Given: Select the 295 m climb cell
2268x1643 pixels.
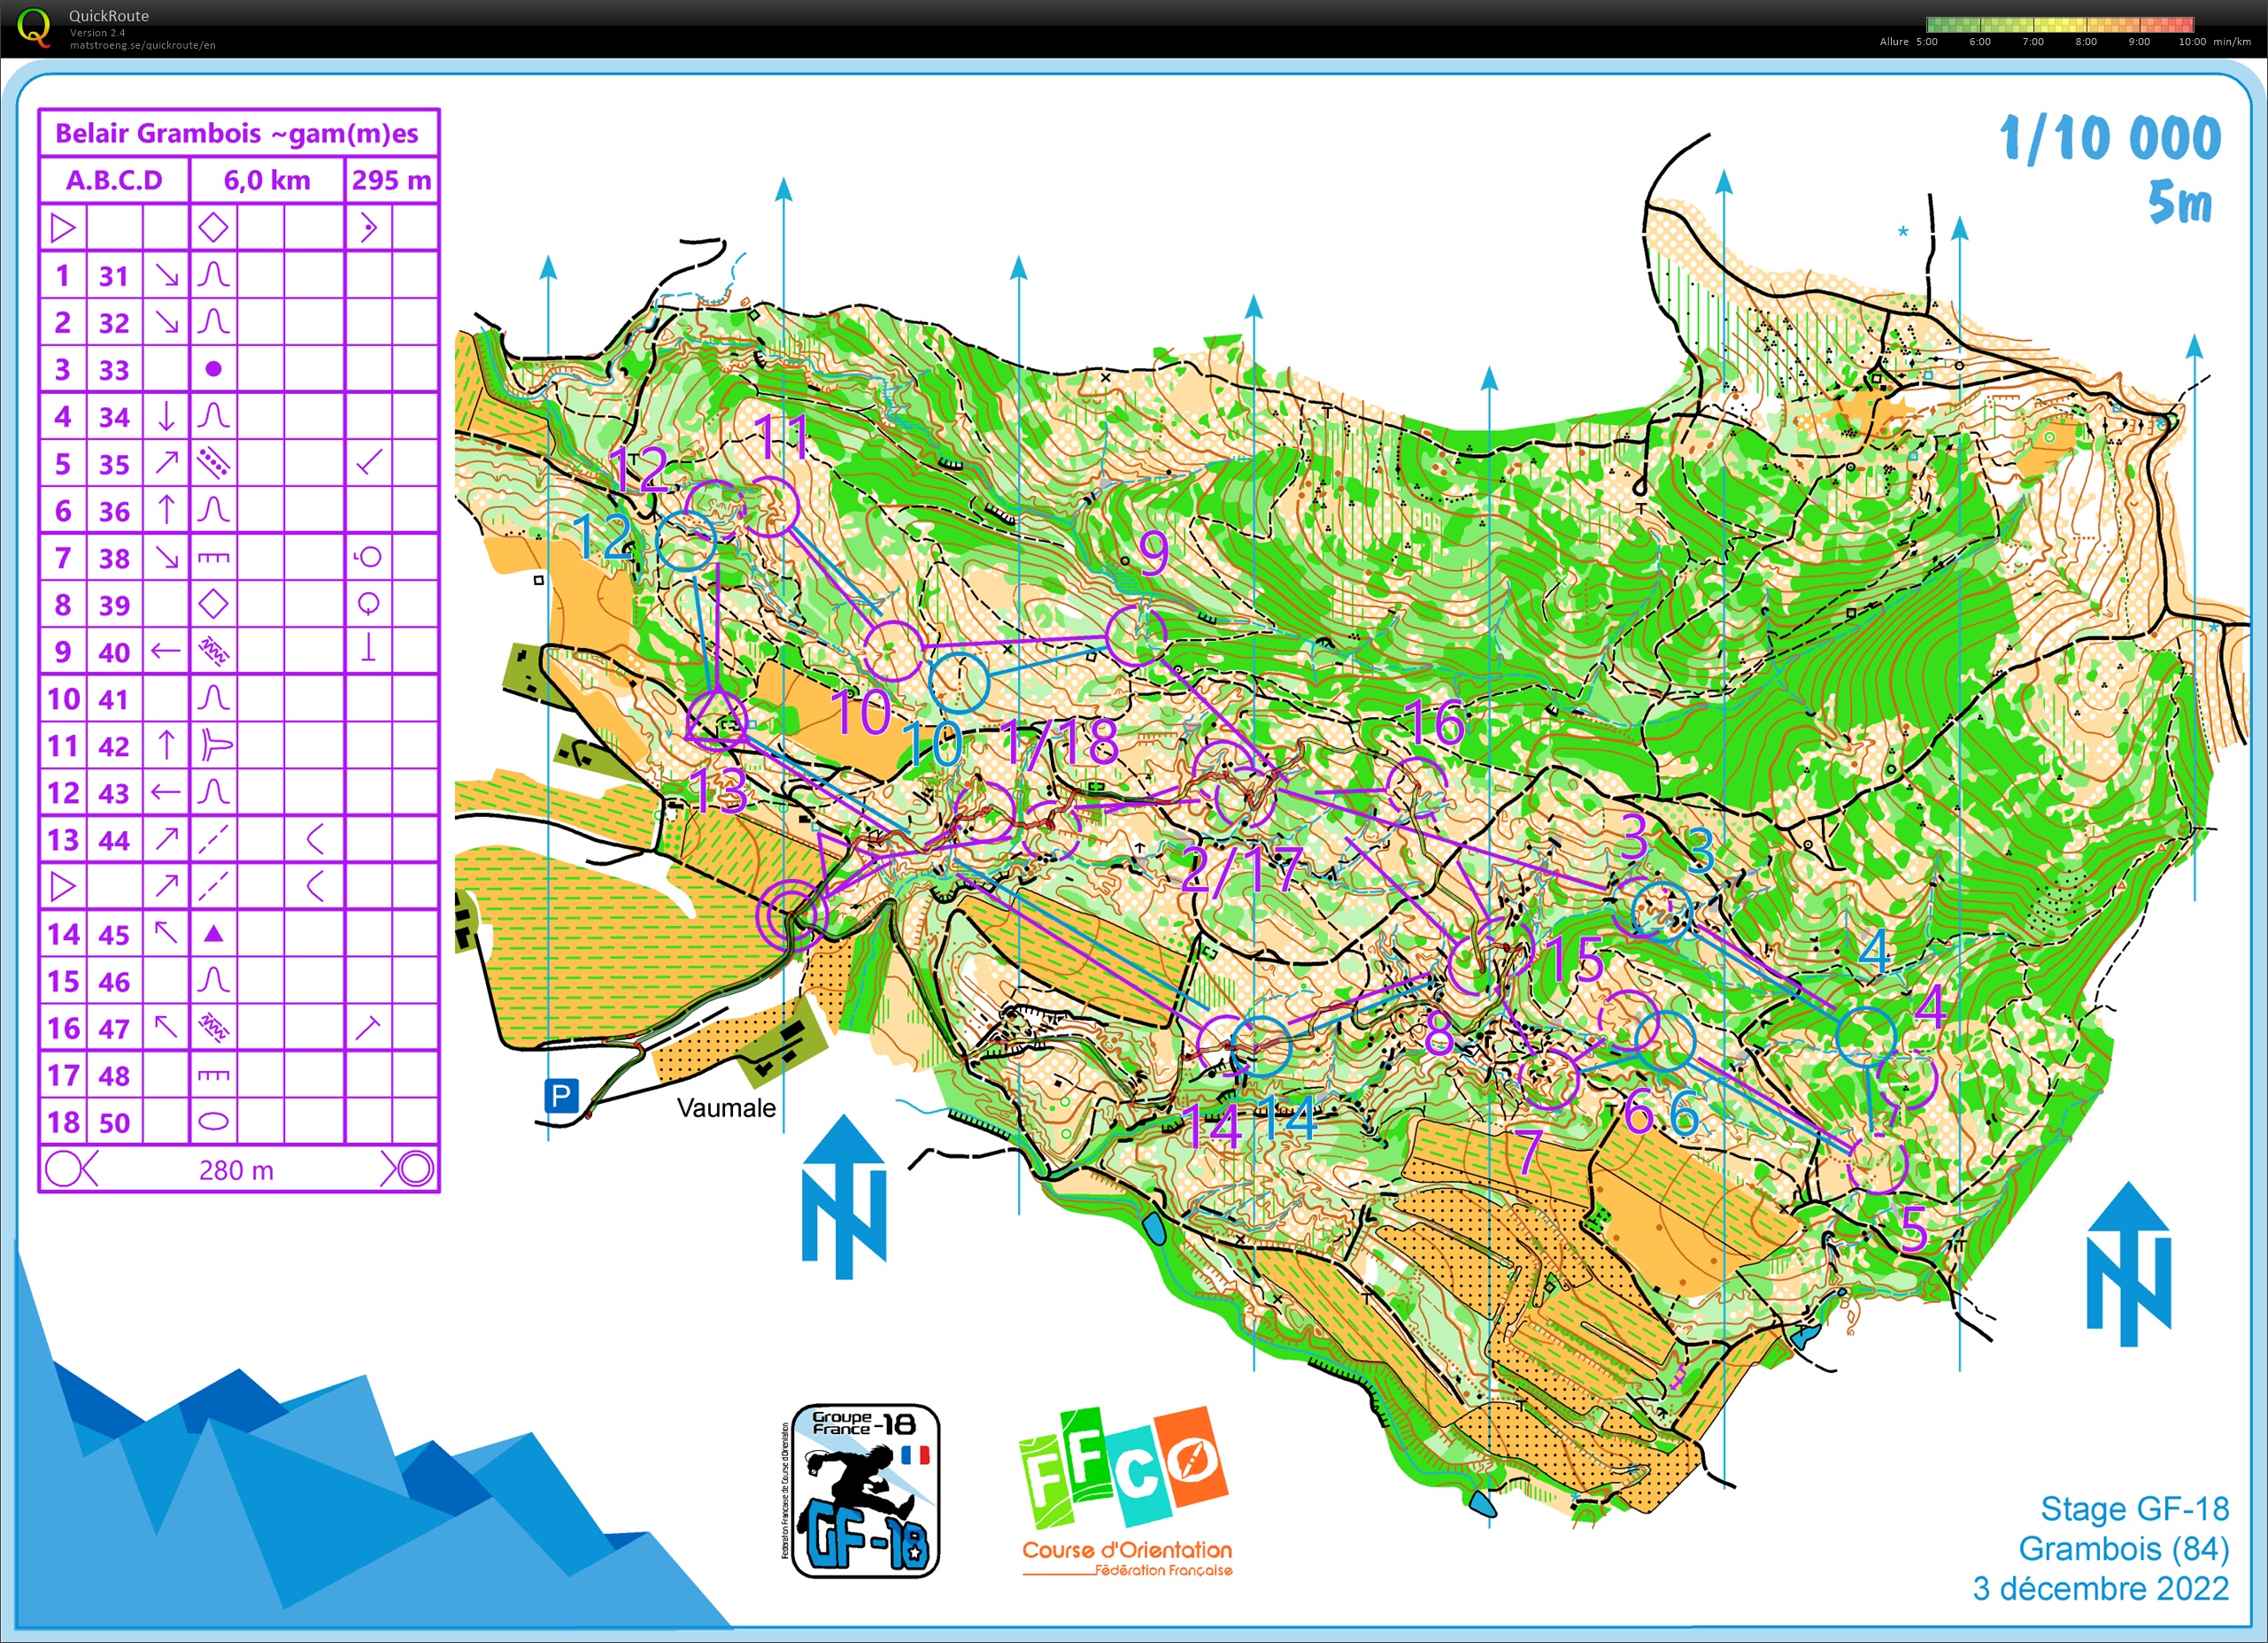Looking at the screenshot, I should [x=392, y=180].
